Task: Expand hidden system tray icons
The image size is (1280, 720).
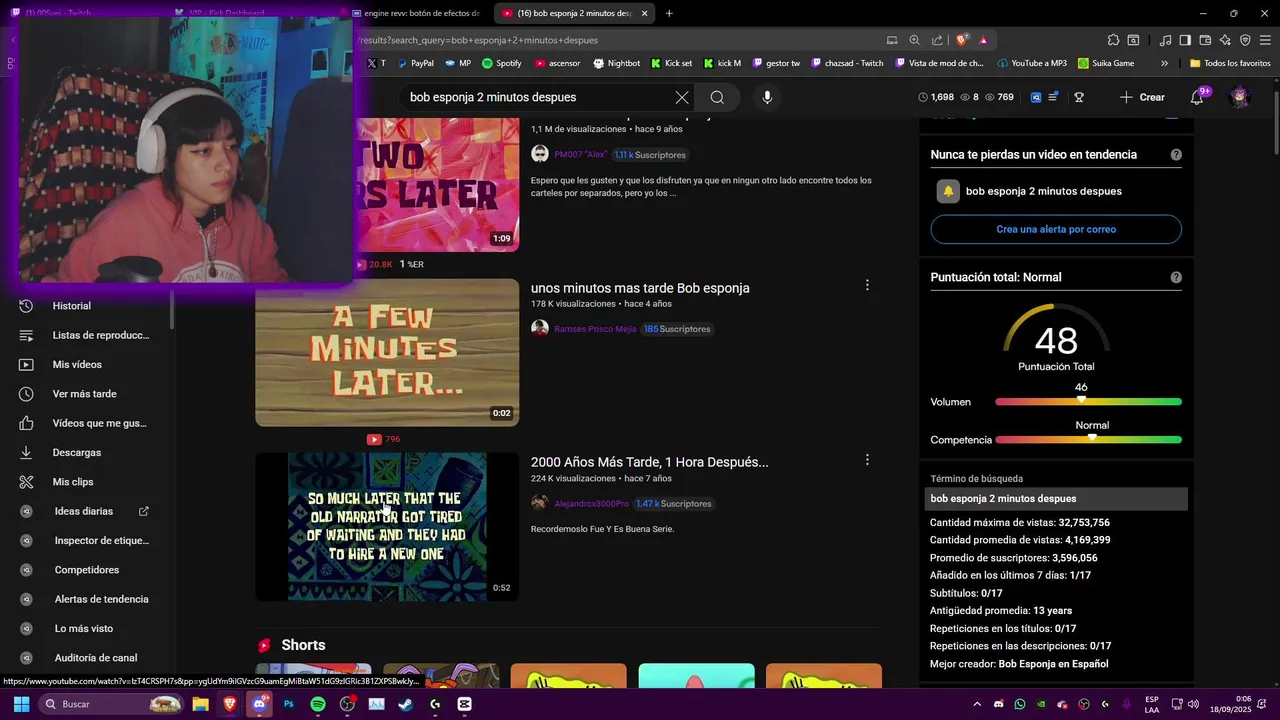Action: click(x=977, y=704)
